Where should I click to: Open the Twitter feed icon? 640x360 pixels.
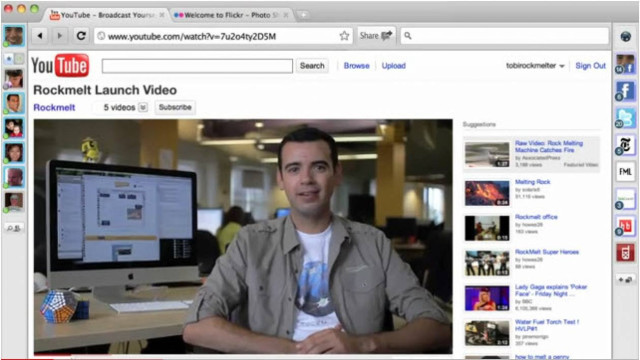tap(625, 118)
